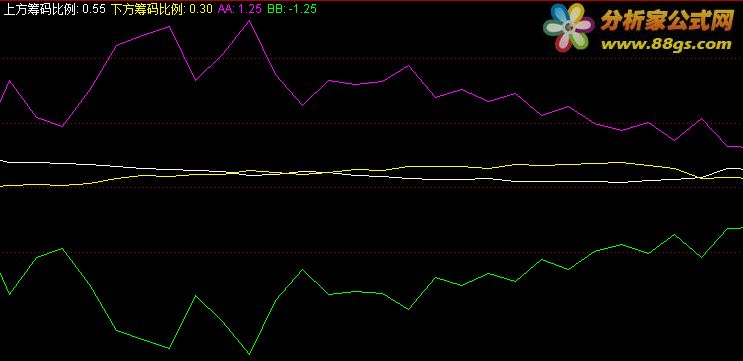
Task: Click the lowest dotted red gridline
Action: point(372,252)
